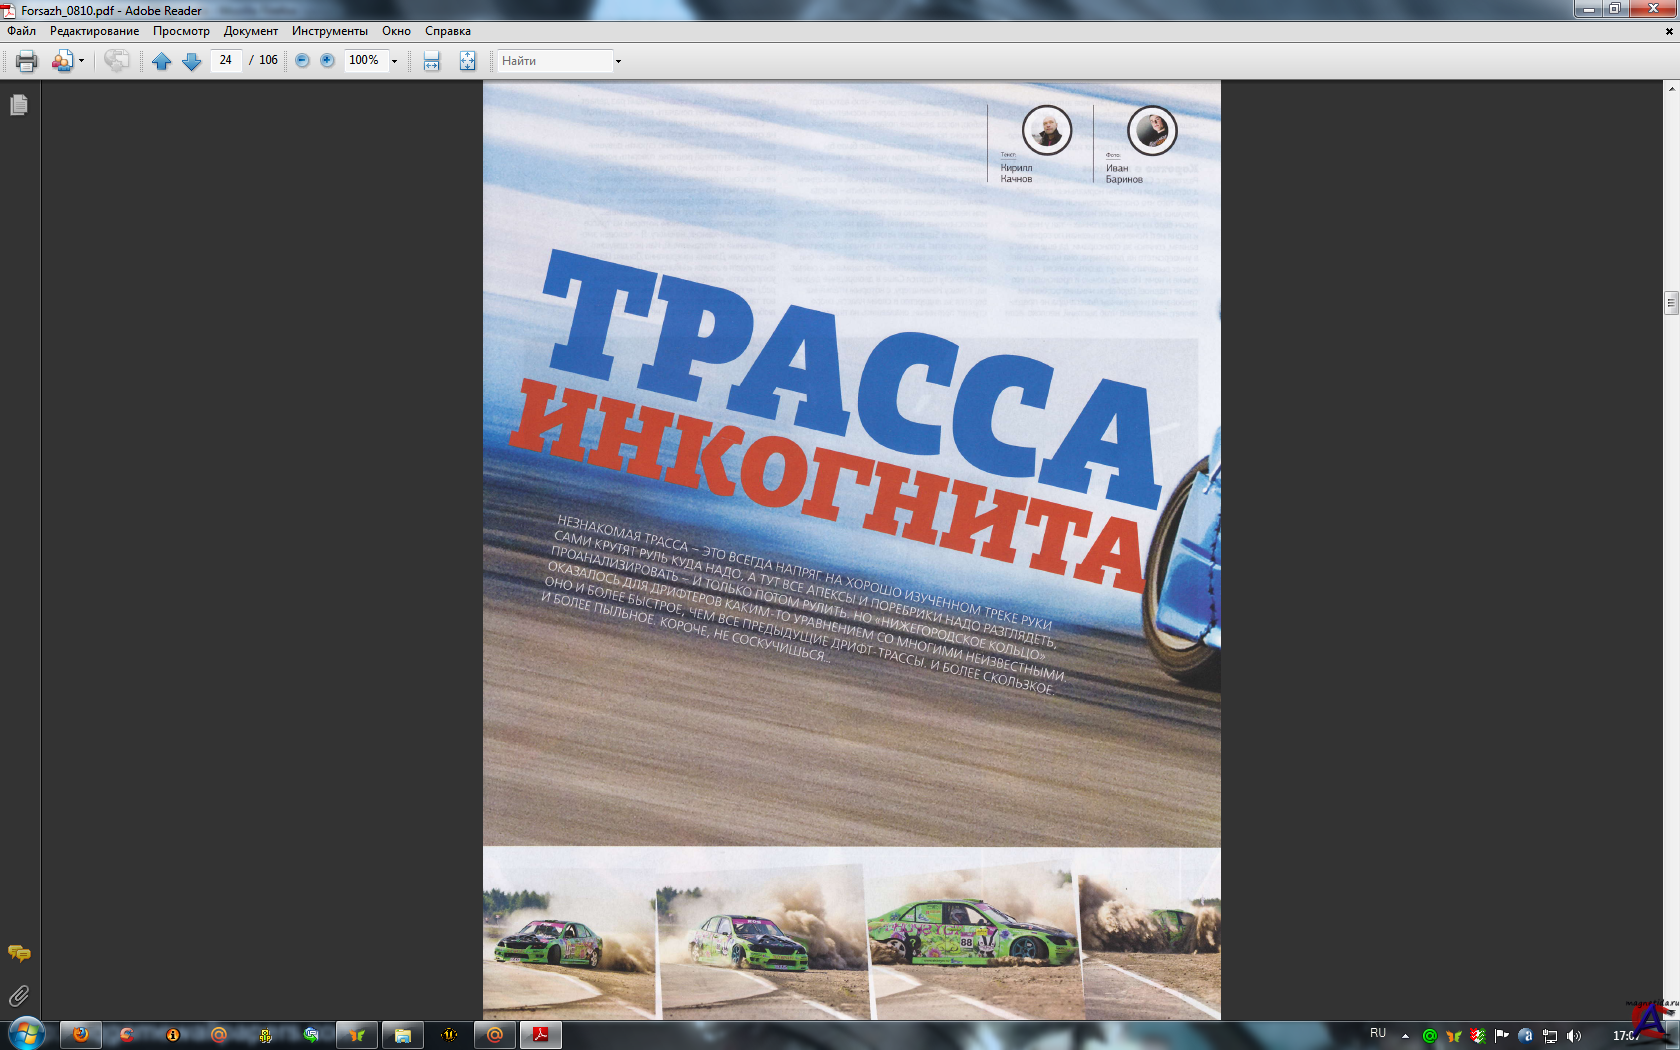Click the page number field showing 24
This screenshot has width=1680, height=1050.
coord(226,61)
